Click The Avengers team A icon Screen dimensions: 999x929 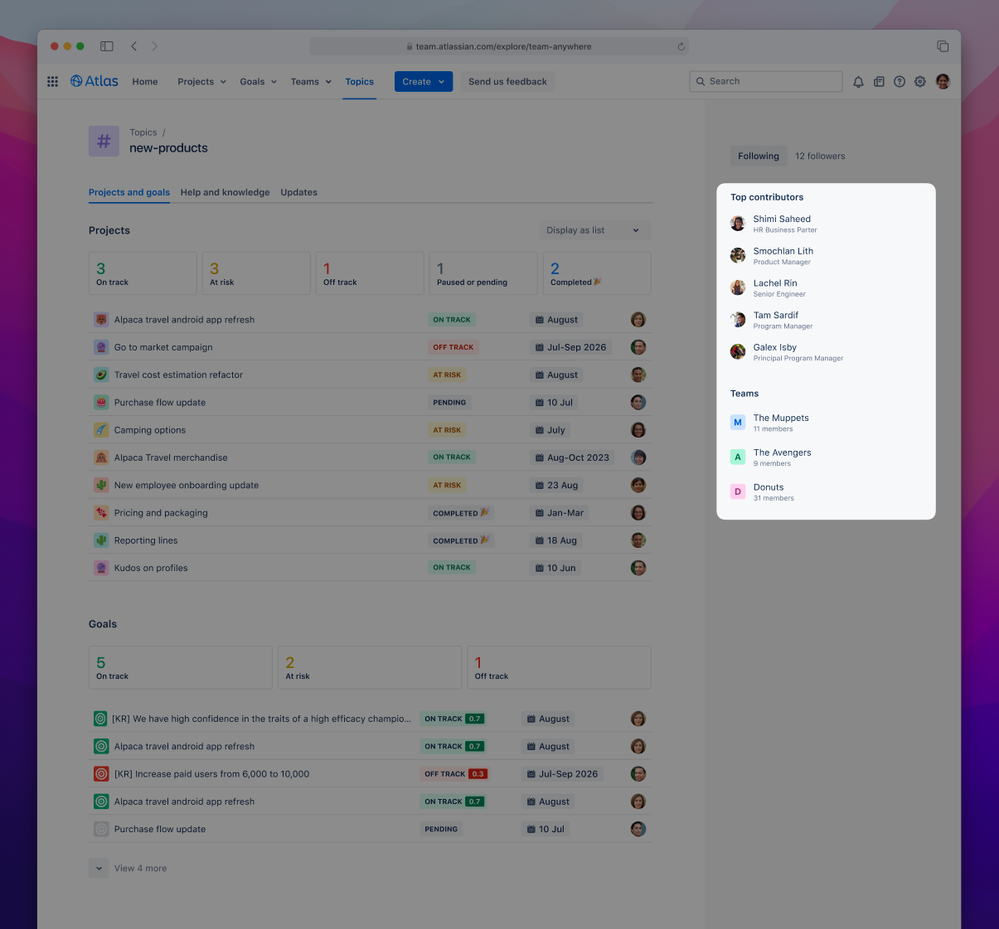737,457
